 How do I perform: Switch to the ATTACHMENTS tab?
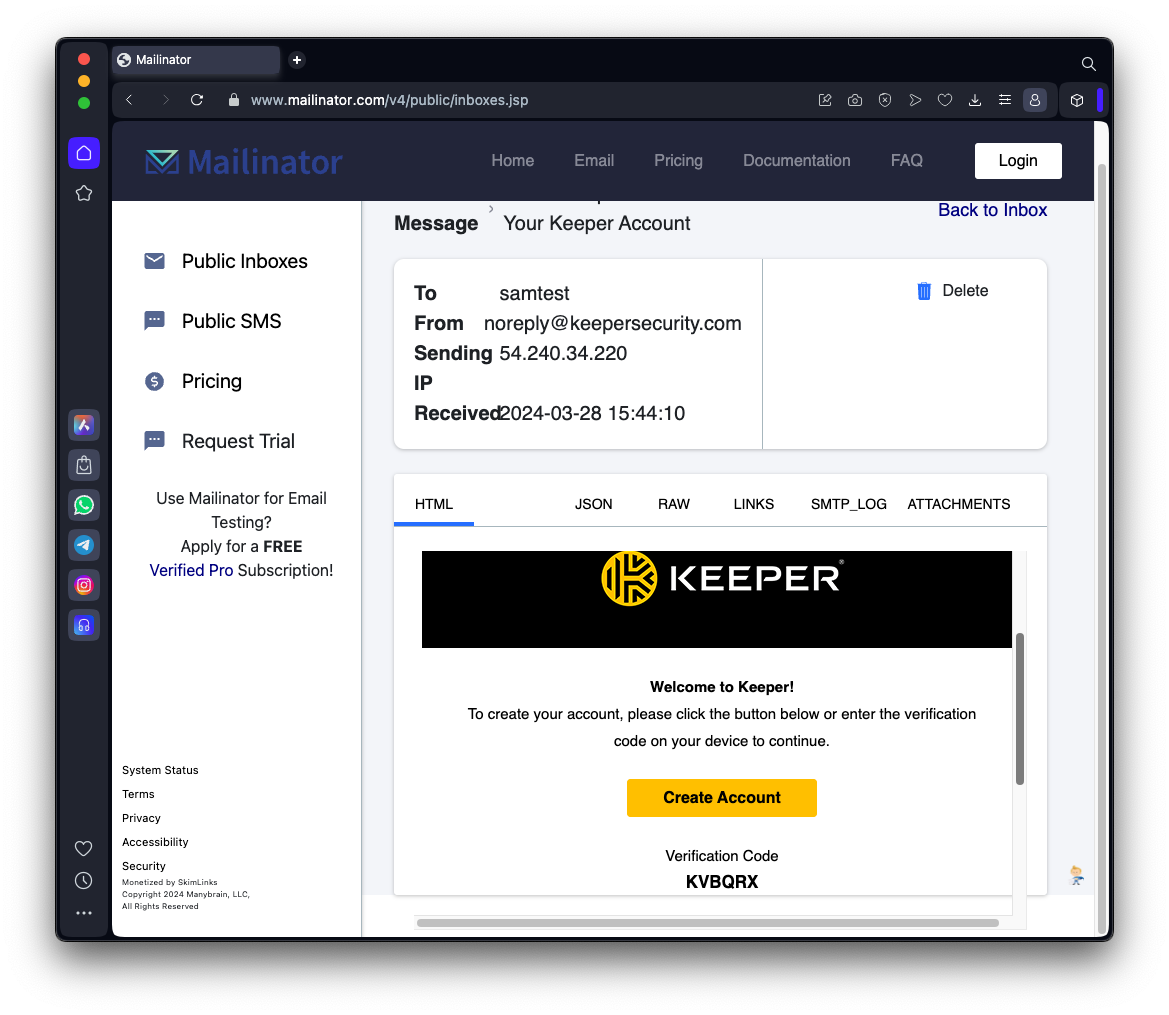(959, 504)
